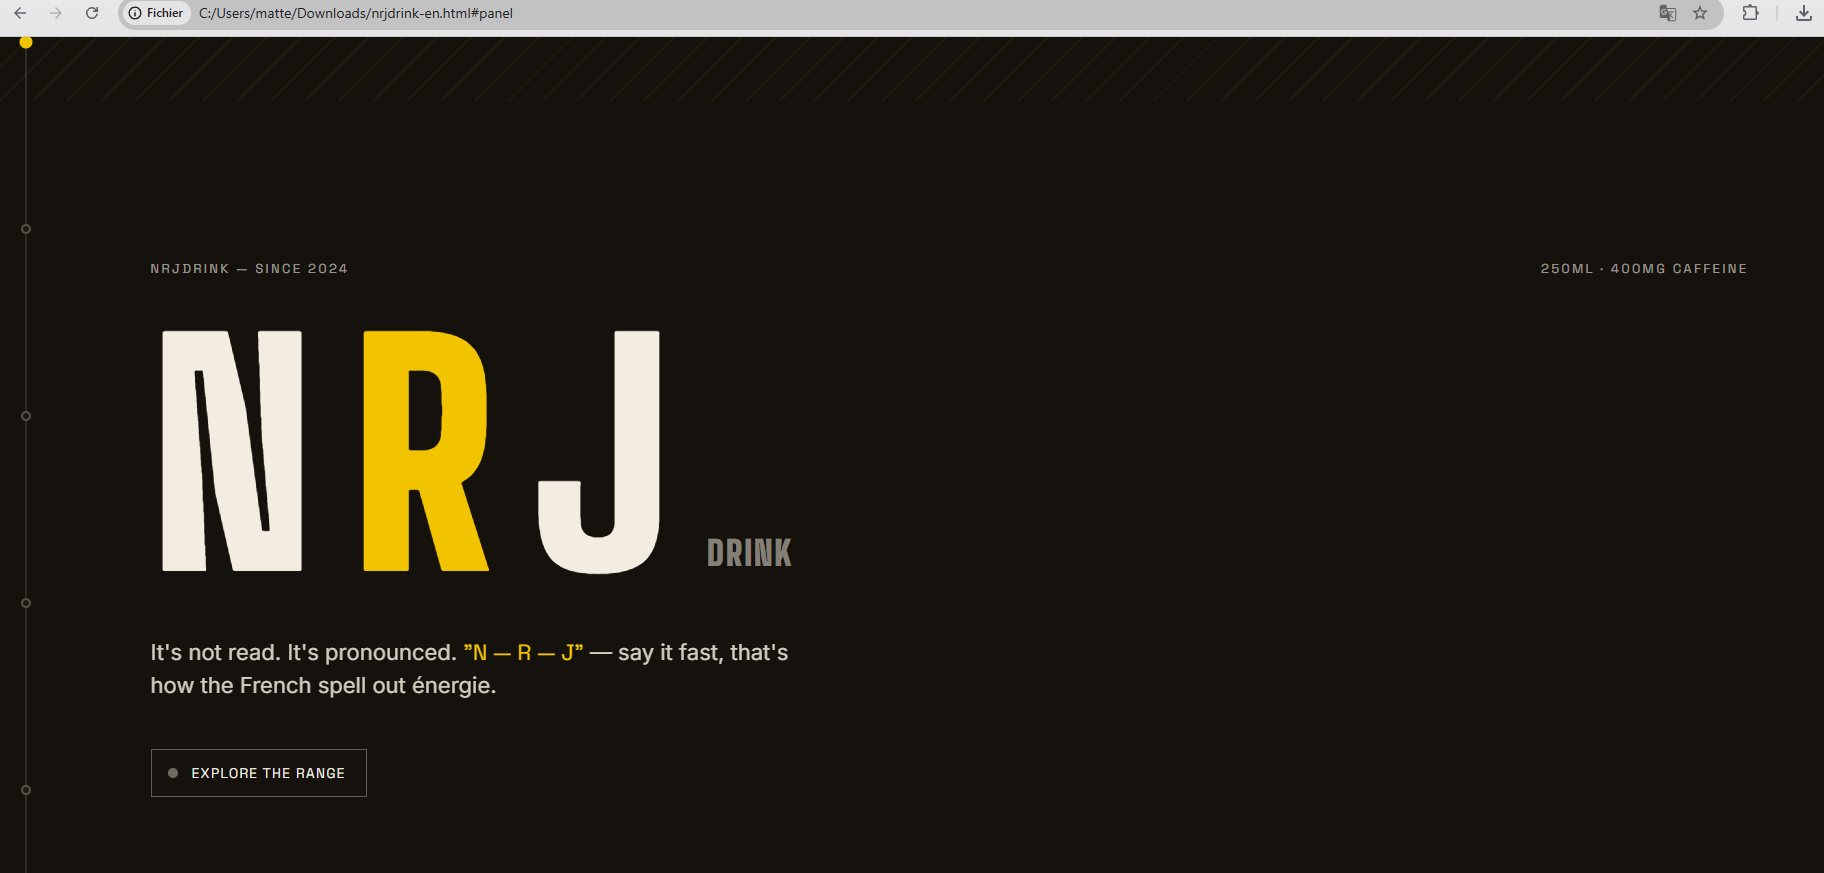Click the large yellow R letter
The image size is (1824, 873).
426,451
